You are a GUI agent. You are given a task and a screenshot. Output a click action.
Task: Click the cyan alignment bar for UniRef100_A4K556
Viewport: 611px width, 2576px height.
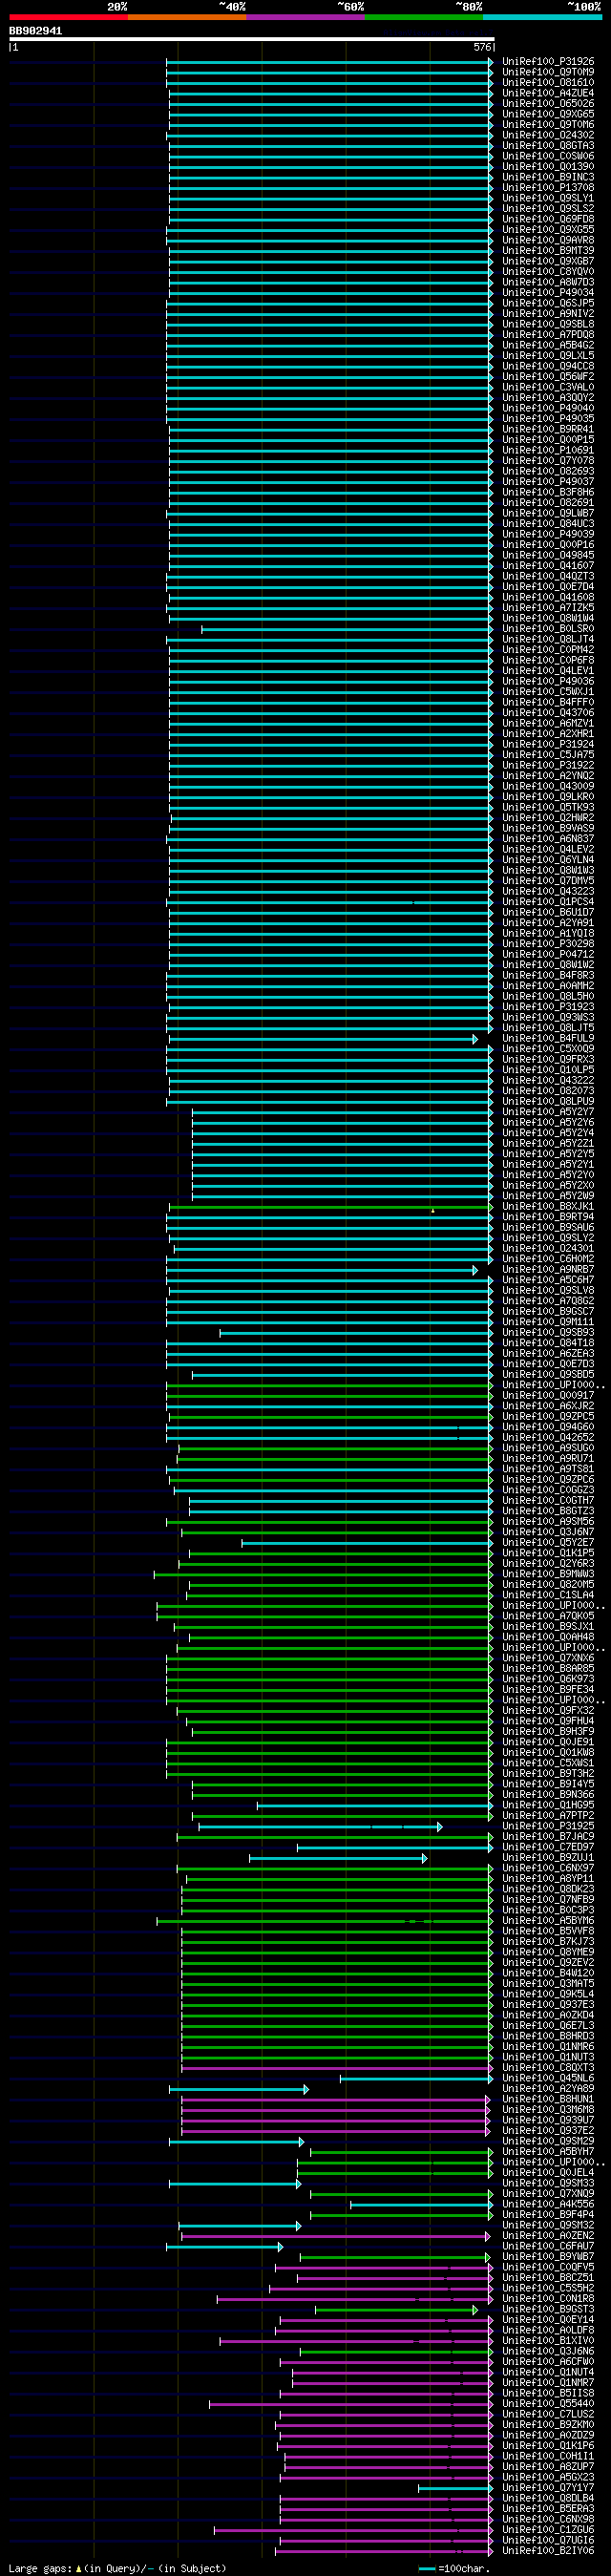(x=422, y=2203)
